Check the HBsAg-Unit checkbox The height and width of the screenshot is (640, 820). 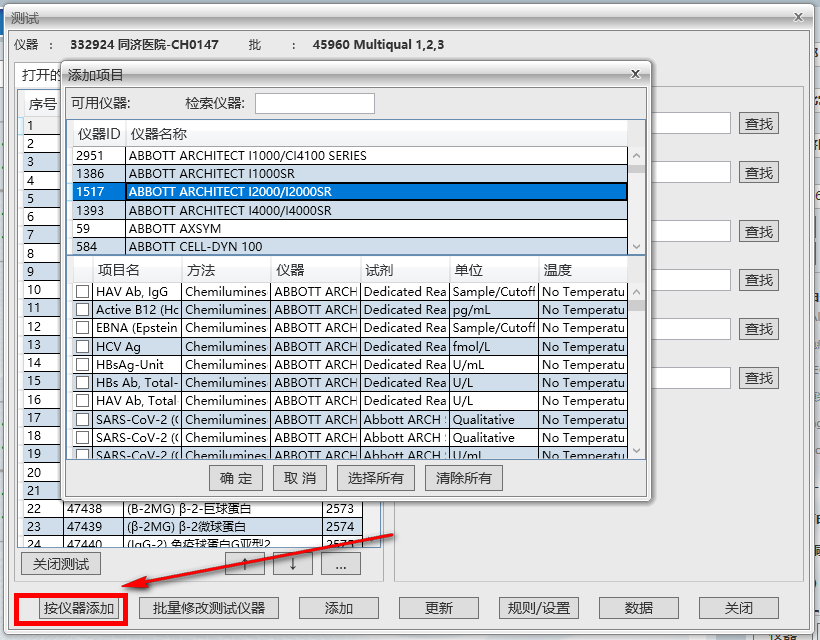[82, 364]
